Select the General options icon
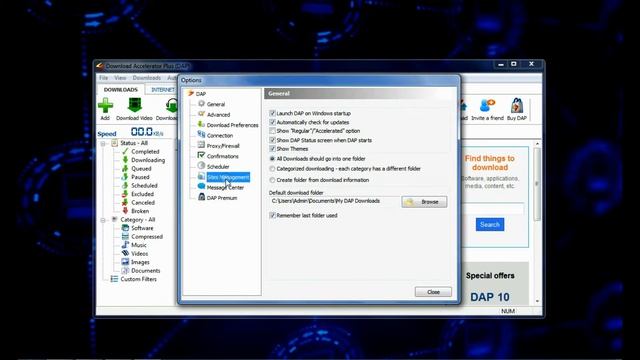This screenshot has width=640, height=360. pyautogui.click(x=201, y=104)
